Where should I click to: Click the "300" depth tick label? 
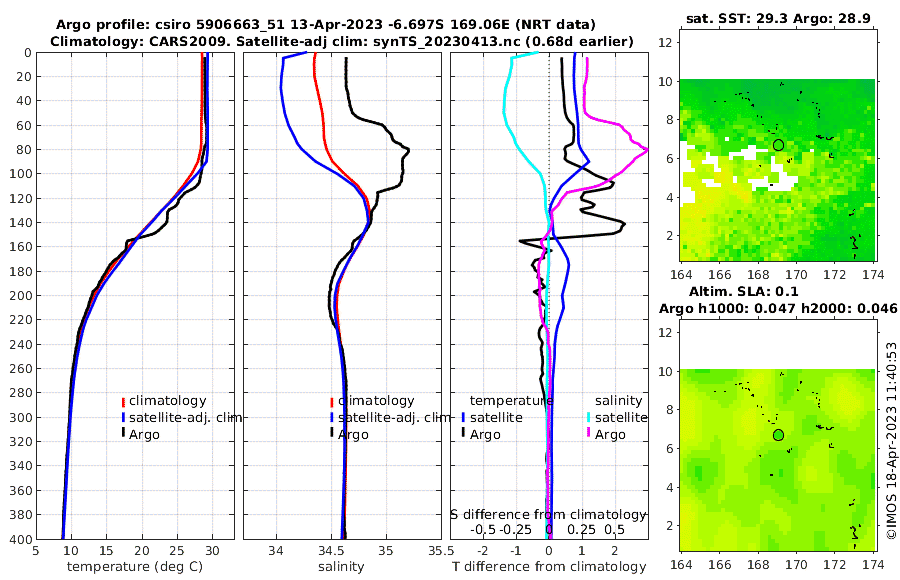22,417
